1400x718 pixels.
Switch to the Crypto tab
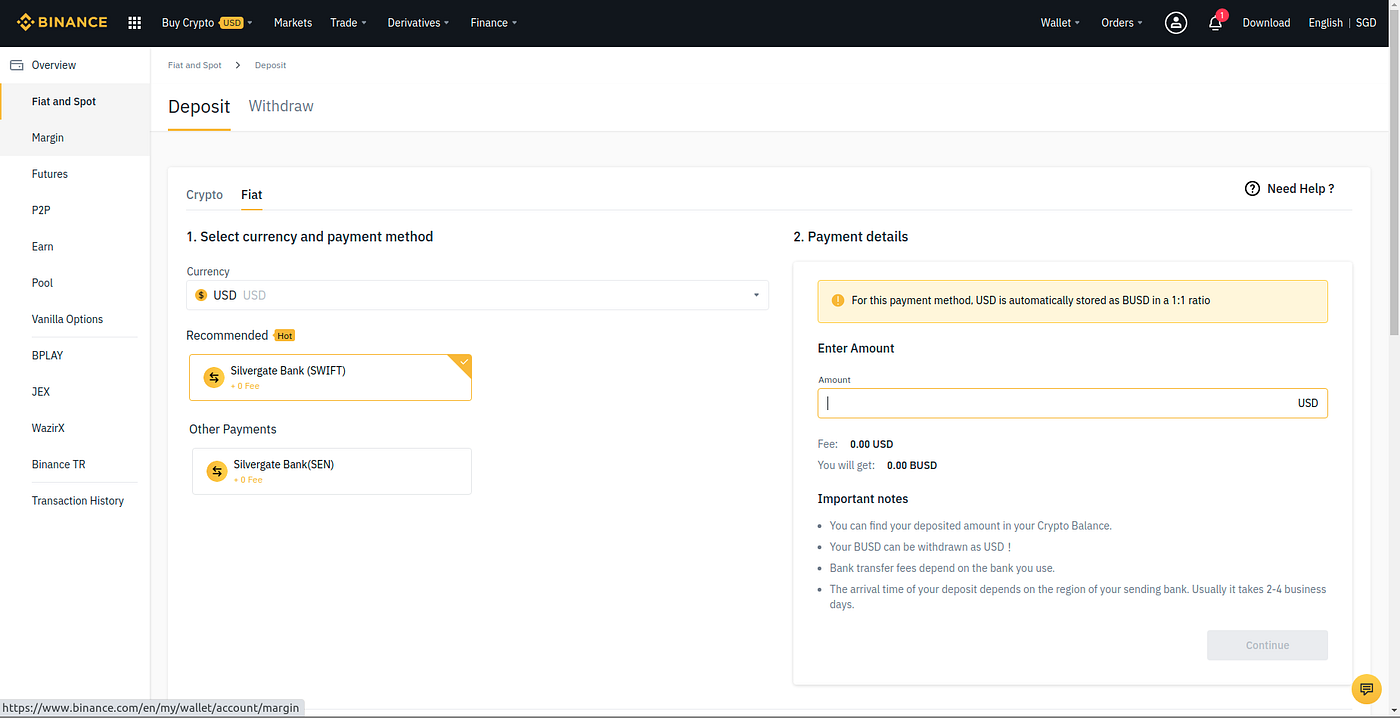[204, 195]
